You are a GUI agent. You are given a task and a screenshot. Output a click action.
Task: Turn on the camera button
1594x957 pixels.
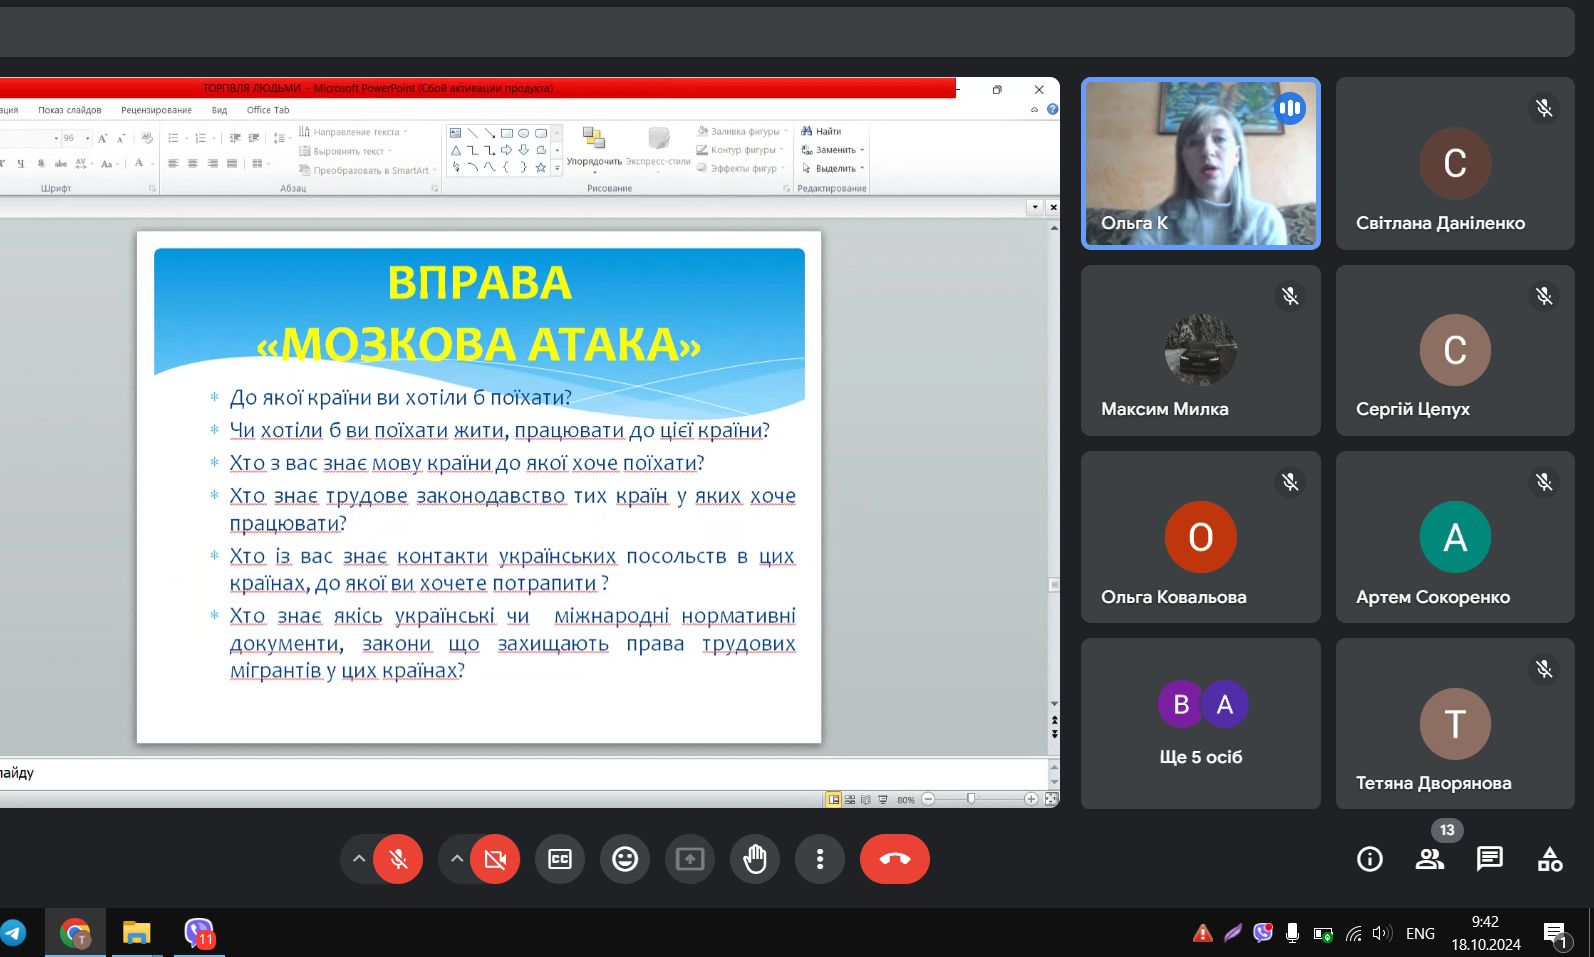point(495,859)
